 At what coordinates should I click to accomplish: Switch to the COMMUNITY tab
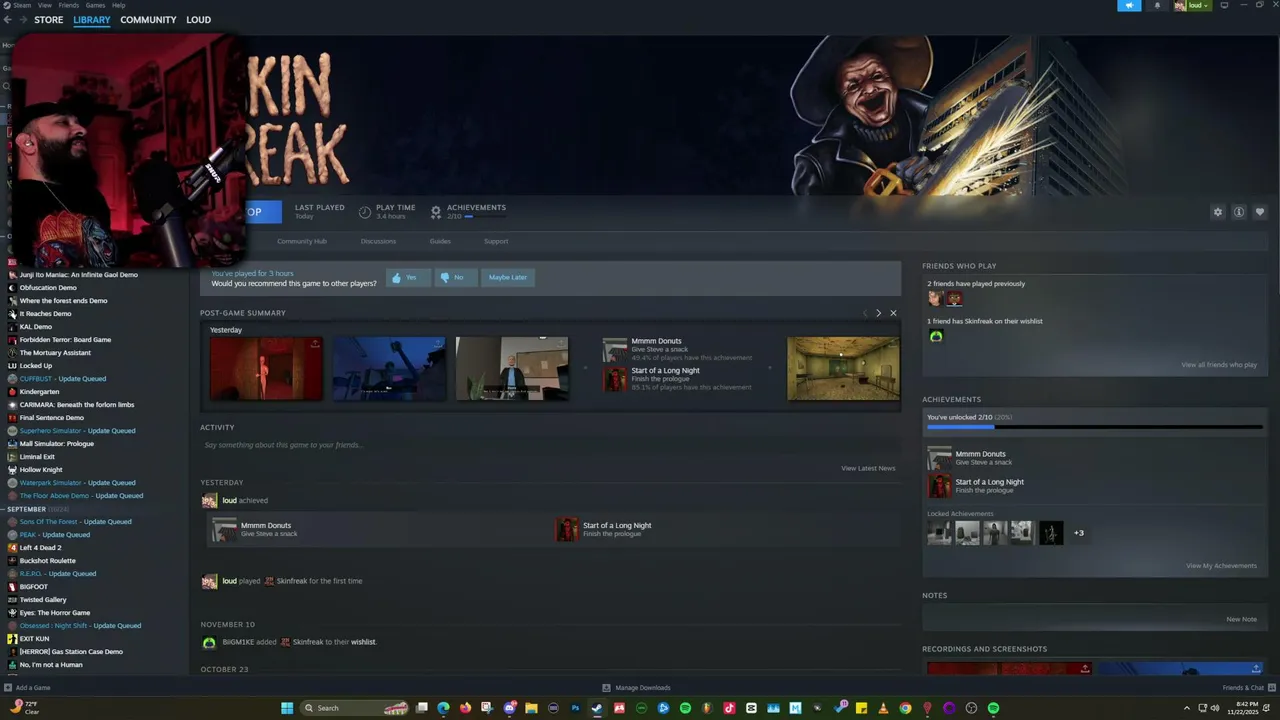pyautogui.click(x=148, y=20)
